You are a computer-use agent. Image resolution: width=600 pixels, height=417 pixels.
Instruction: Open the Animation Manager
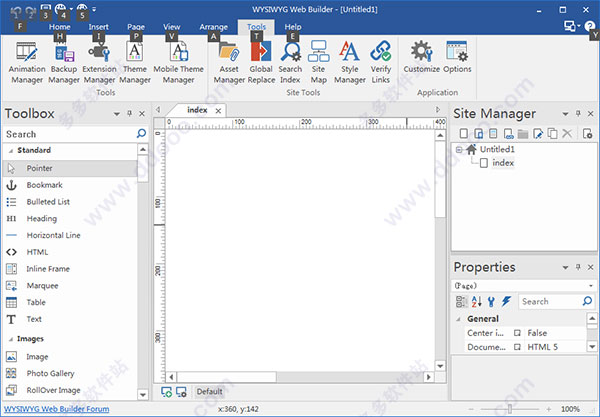pos(27,63)
